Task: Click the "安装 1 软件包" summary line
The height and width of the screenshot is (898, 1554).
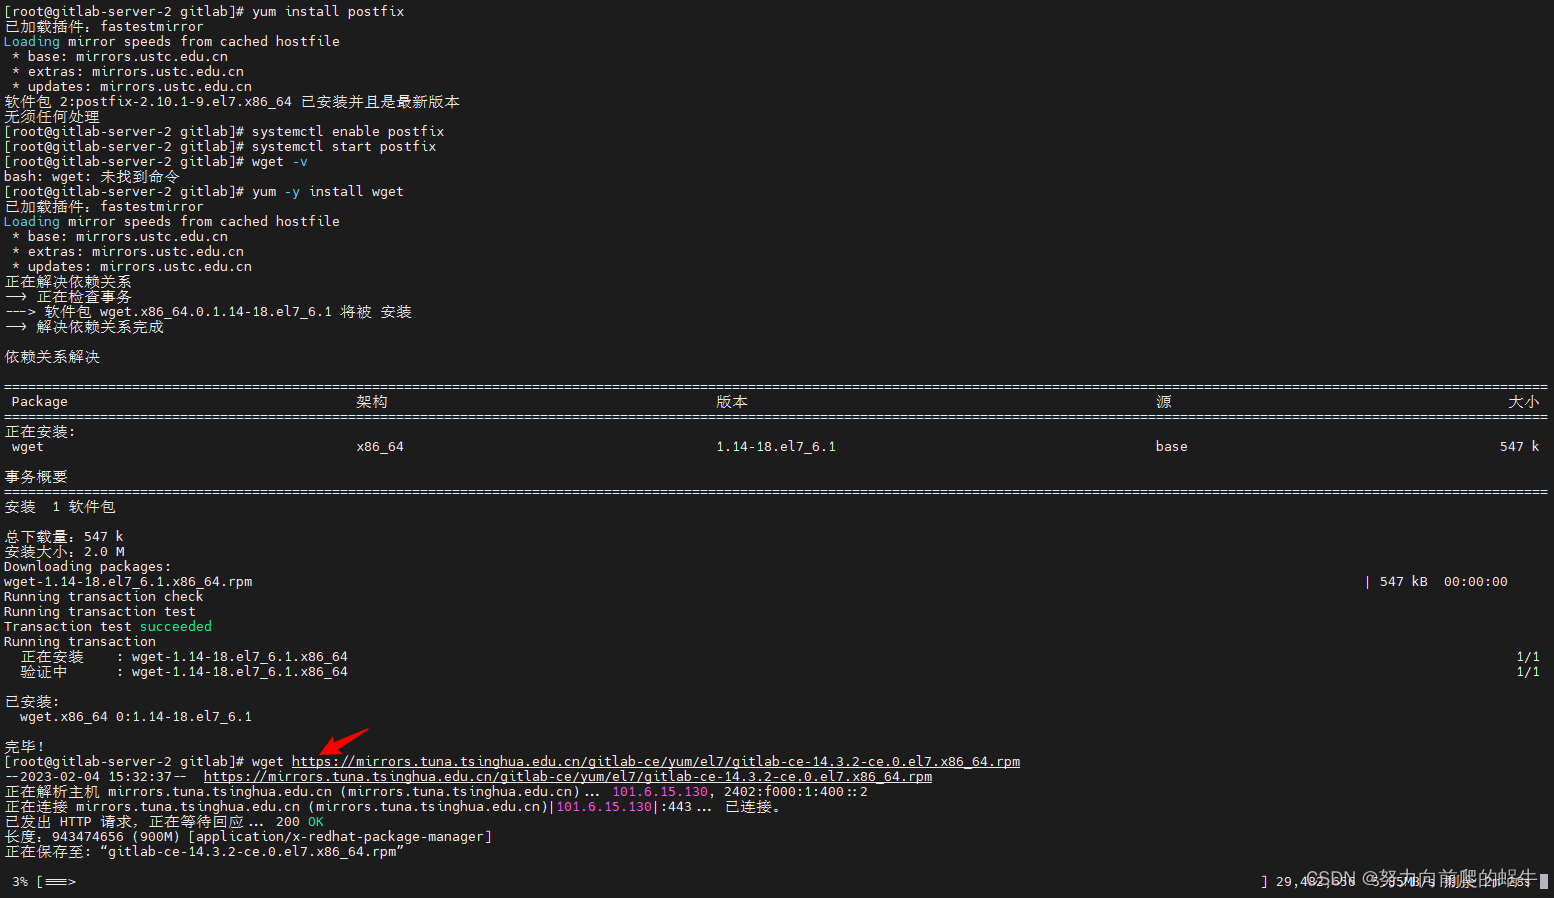Action: [60, 507]
